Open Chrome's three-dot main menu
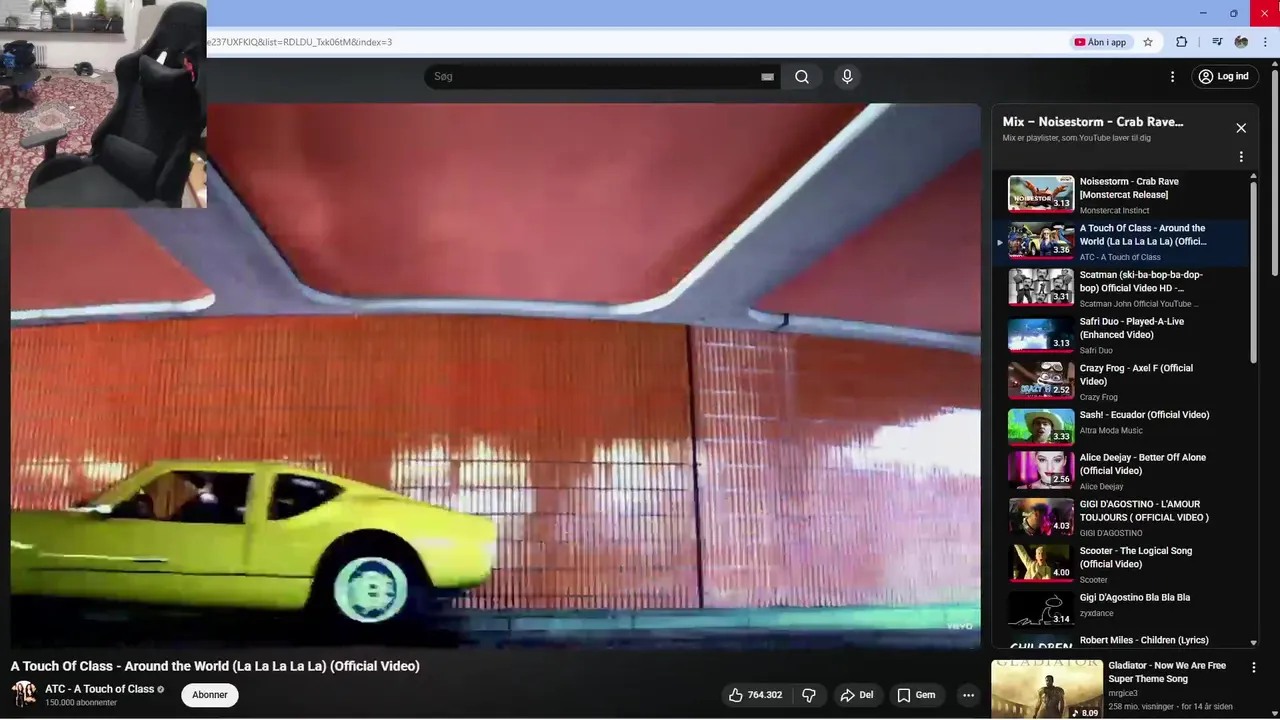1280x720 pixels. click(1265, 42)
